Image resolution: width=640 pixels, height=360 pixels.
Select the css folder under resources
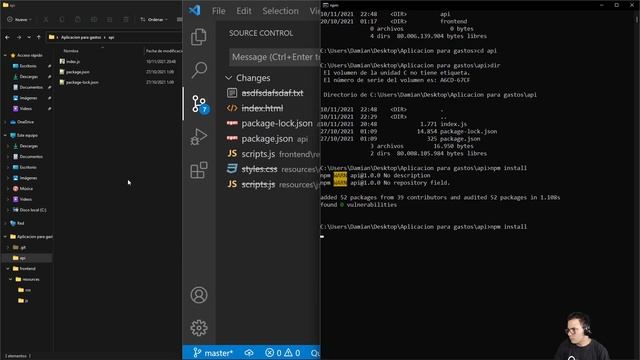25,290
